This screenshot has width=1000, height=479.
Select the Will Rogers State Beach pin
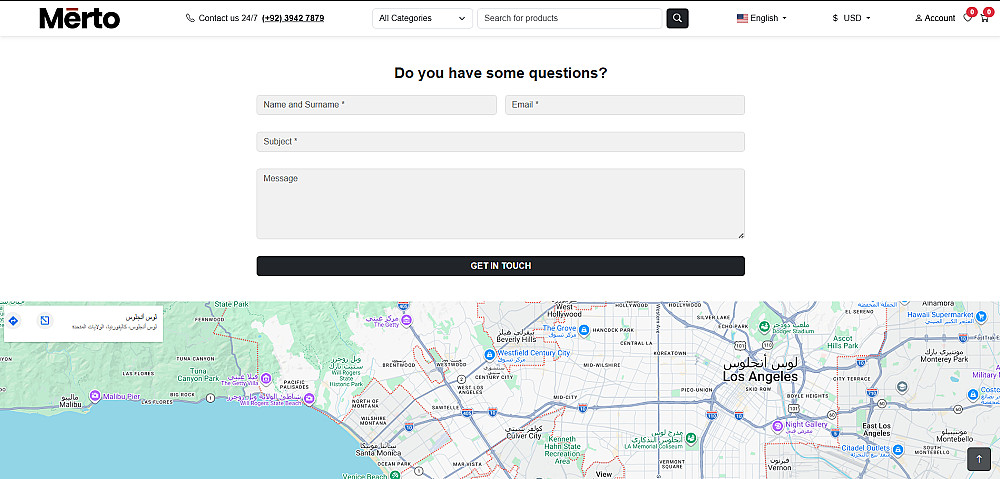point(309,399)
